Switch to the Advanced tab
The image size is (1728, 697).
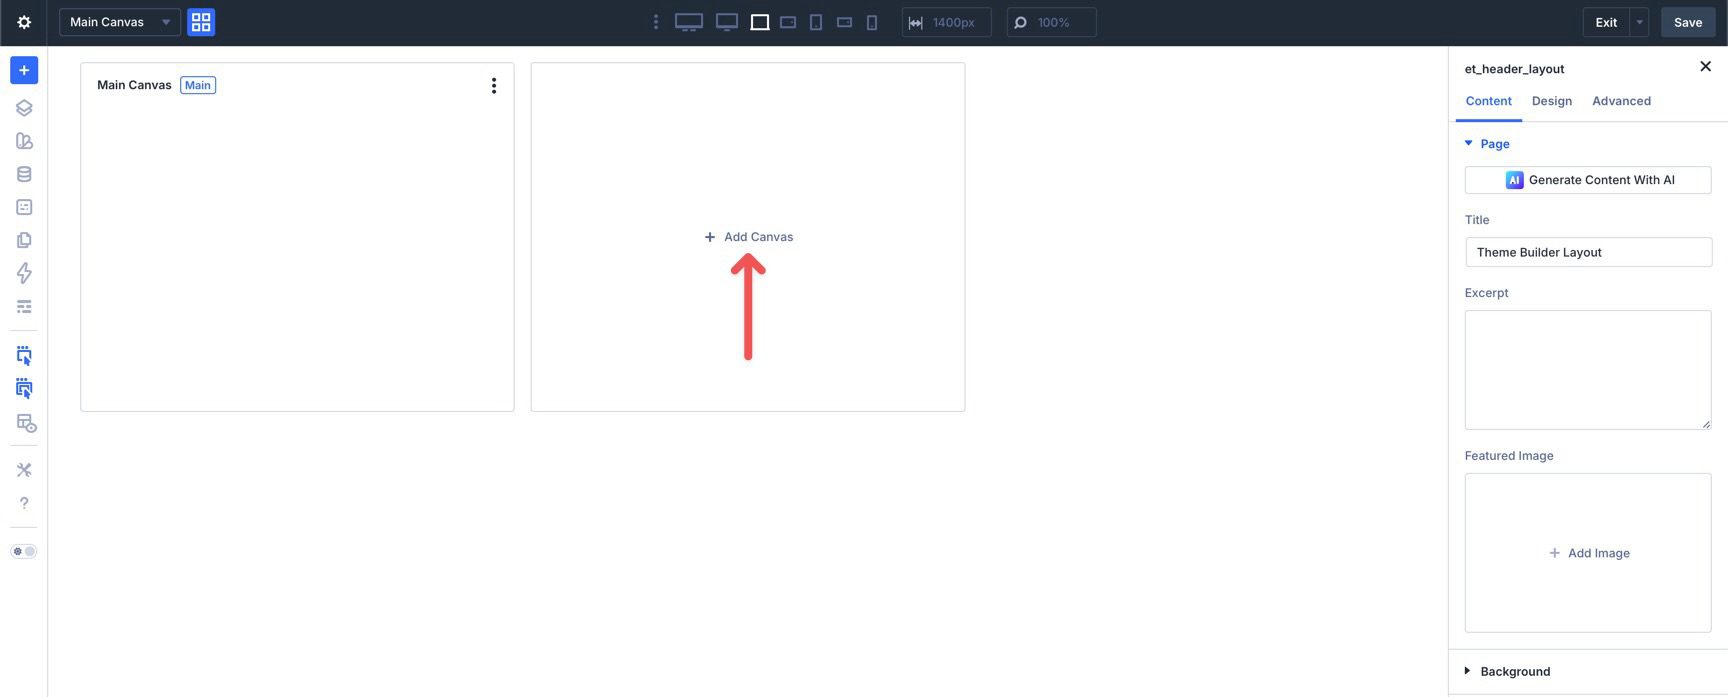[1621, 101]
